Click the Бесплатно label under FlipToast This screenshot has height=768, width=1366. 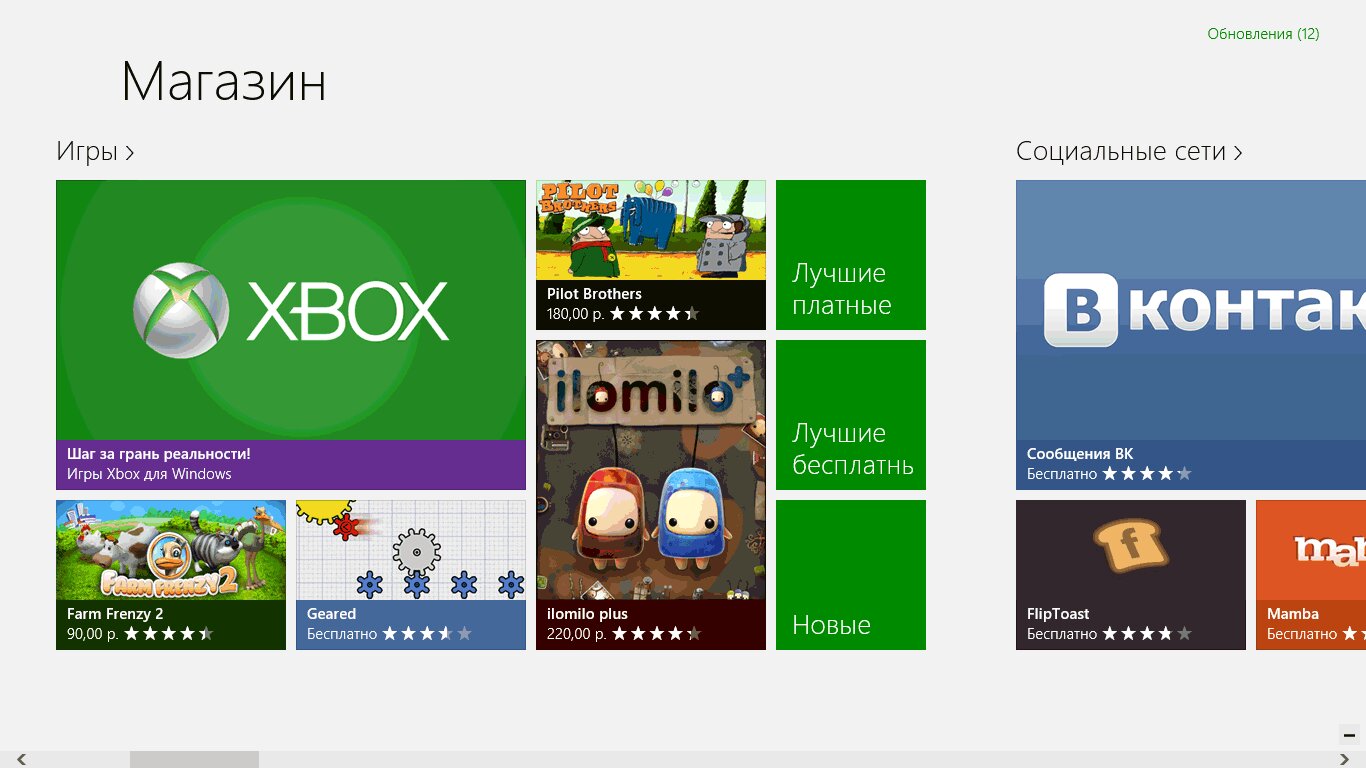(1062, 634)
